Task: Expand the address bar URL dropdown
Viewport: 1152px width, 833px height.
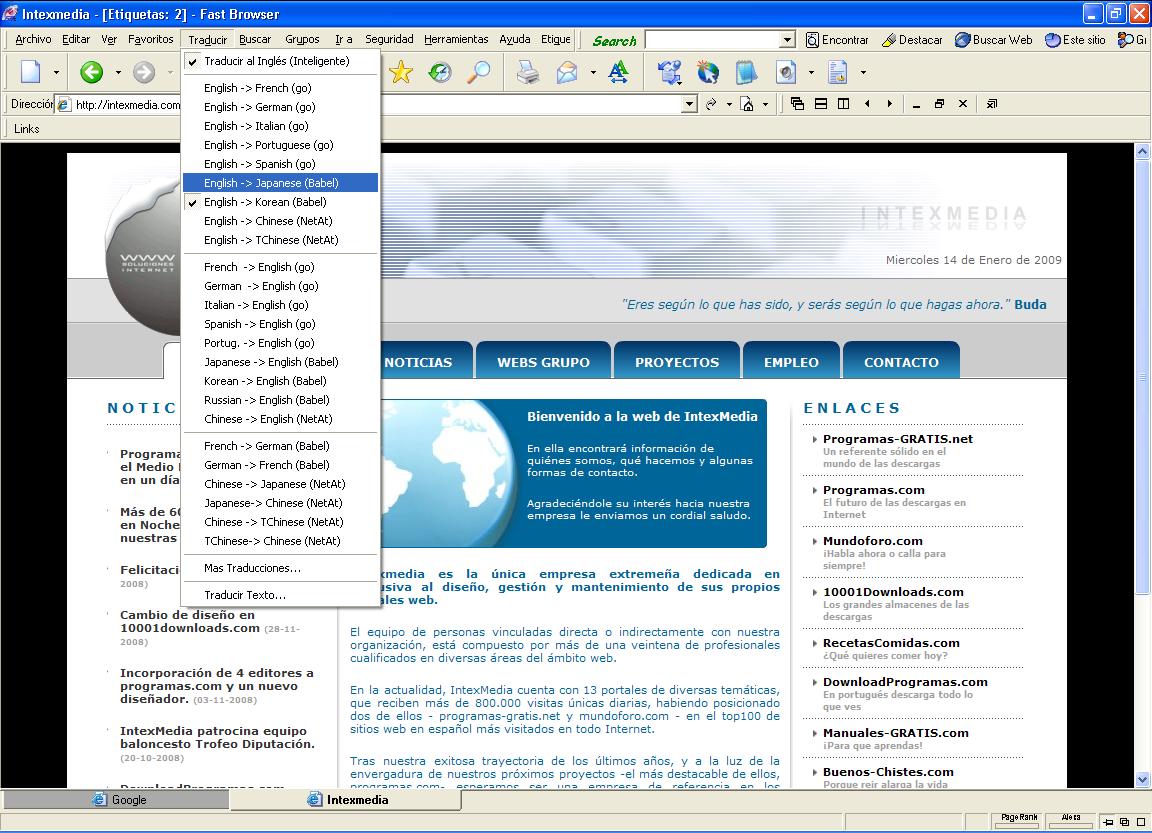Action: (689, 104)
